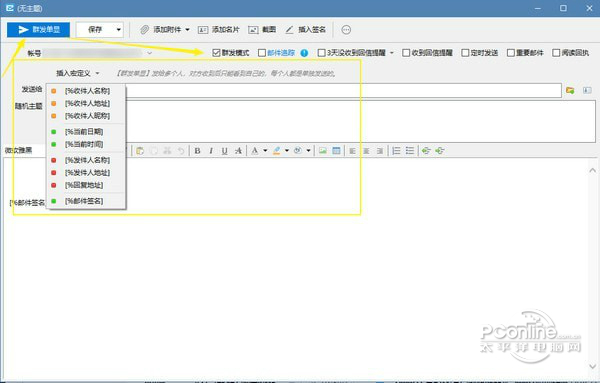Open the emoticon dropdown arrow

[x=308, y=151]
